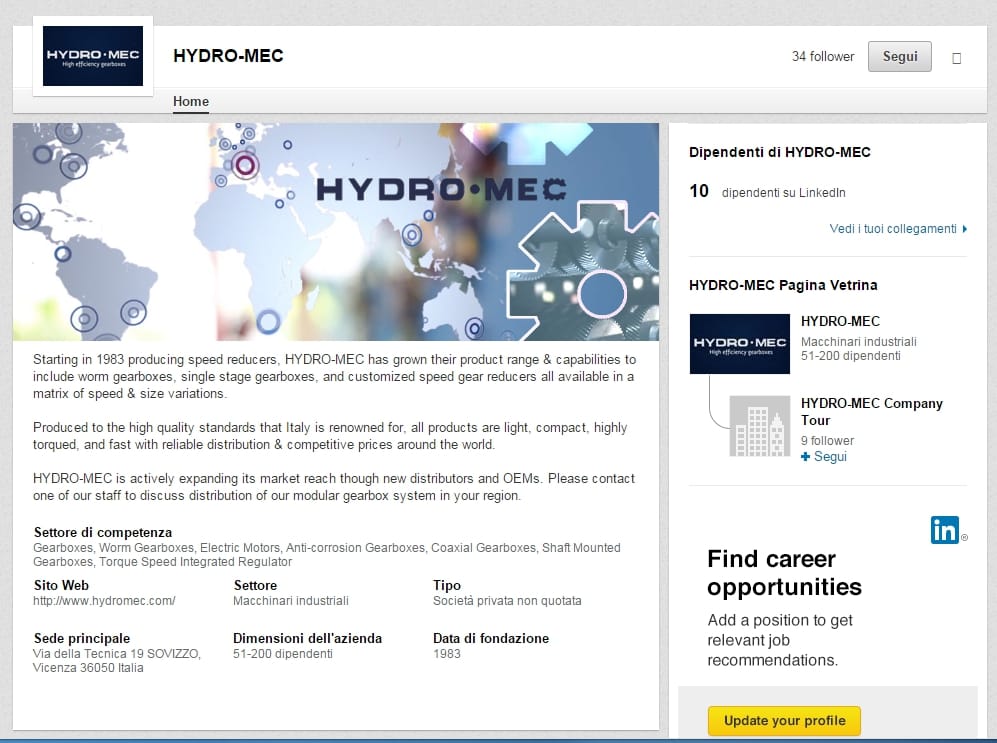Click the Find career opportunities headline
This screenshot has width=997, height=743.
click(x=785, y=573)
